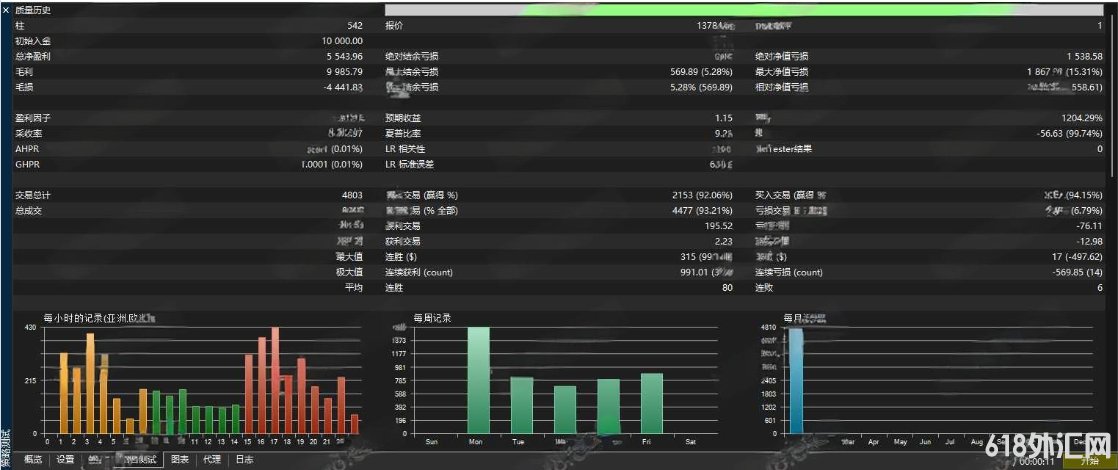Click the 盈利因子 label
Screen dimensions: 1118x470
click(33, 118)
